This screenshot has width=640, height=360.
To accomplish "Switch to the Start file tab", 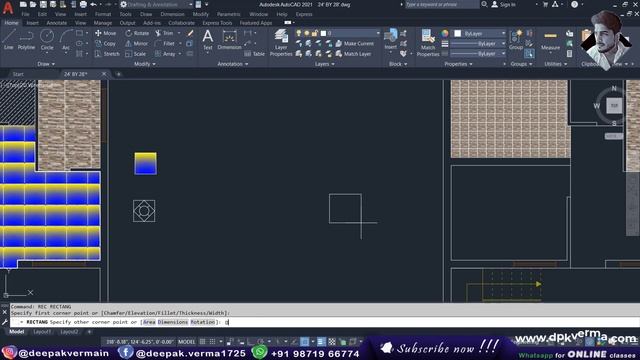I will [x=18, y=74].
